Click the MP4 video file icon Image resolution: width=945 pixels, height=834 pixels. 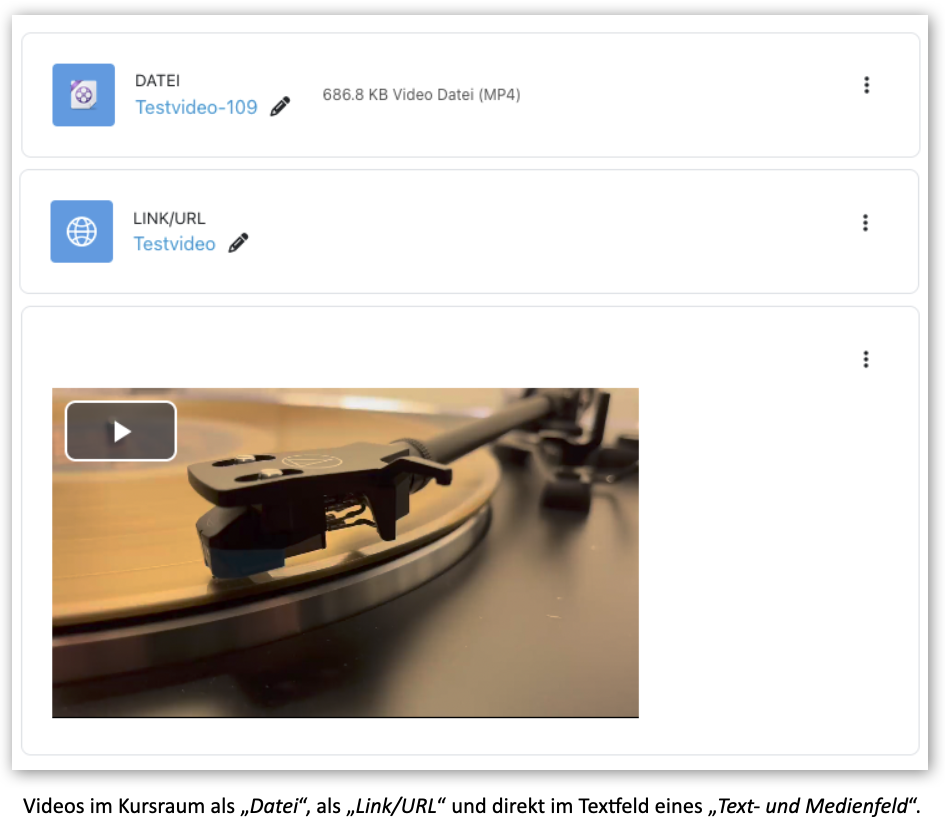[83, 95]
